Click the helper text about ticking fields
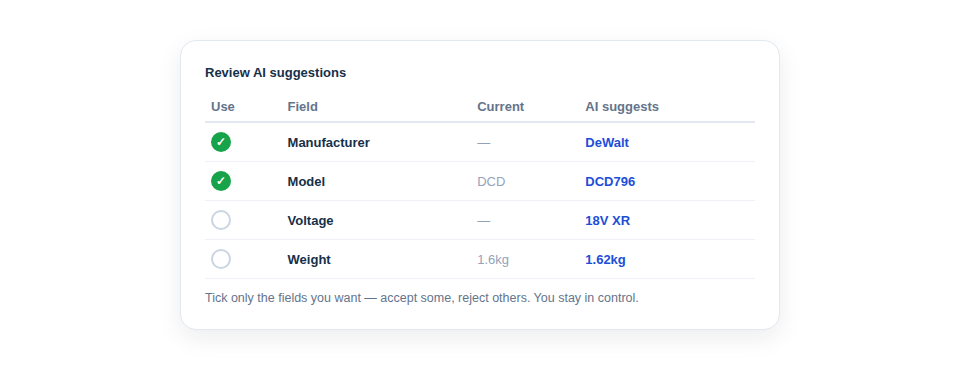This screenshot has height=370, width=960. (422, 298)
